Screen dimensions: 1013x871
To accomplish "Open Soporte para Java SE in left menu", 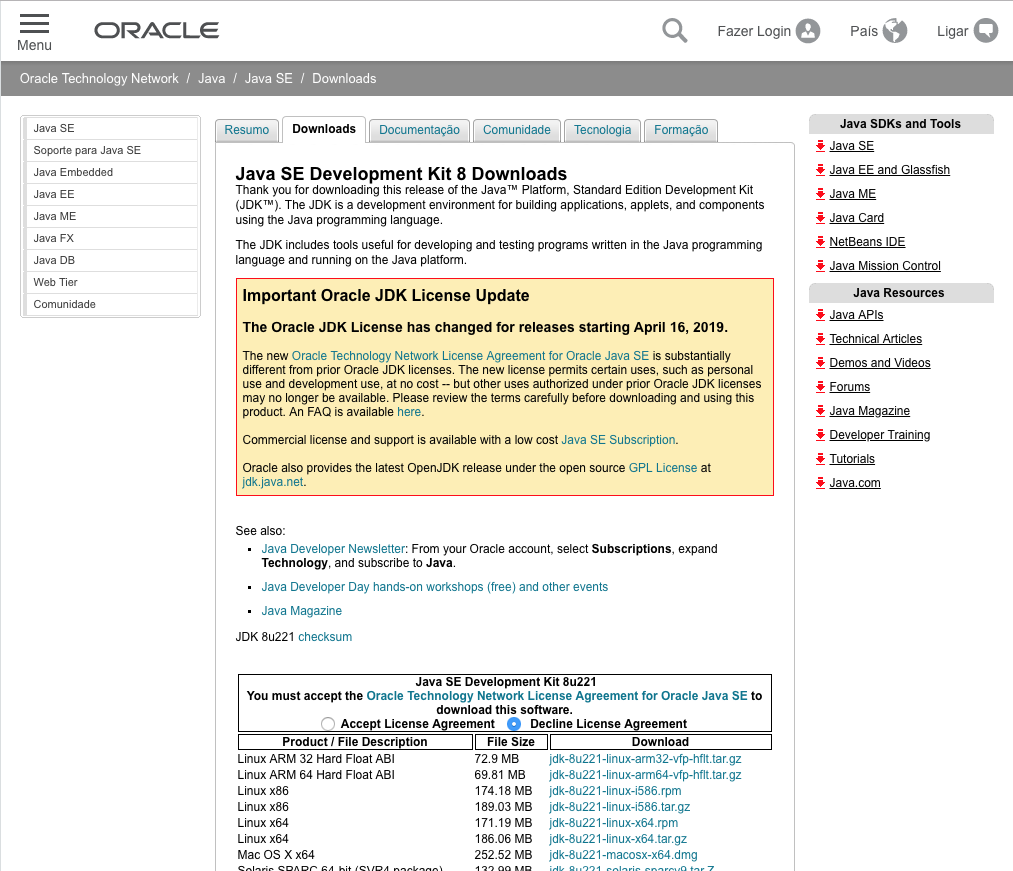I will 111,150.
